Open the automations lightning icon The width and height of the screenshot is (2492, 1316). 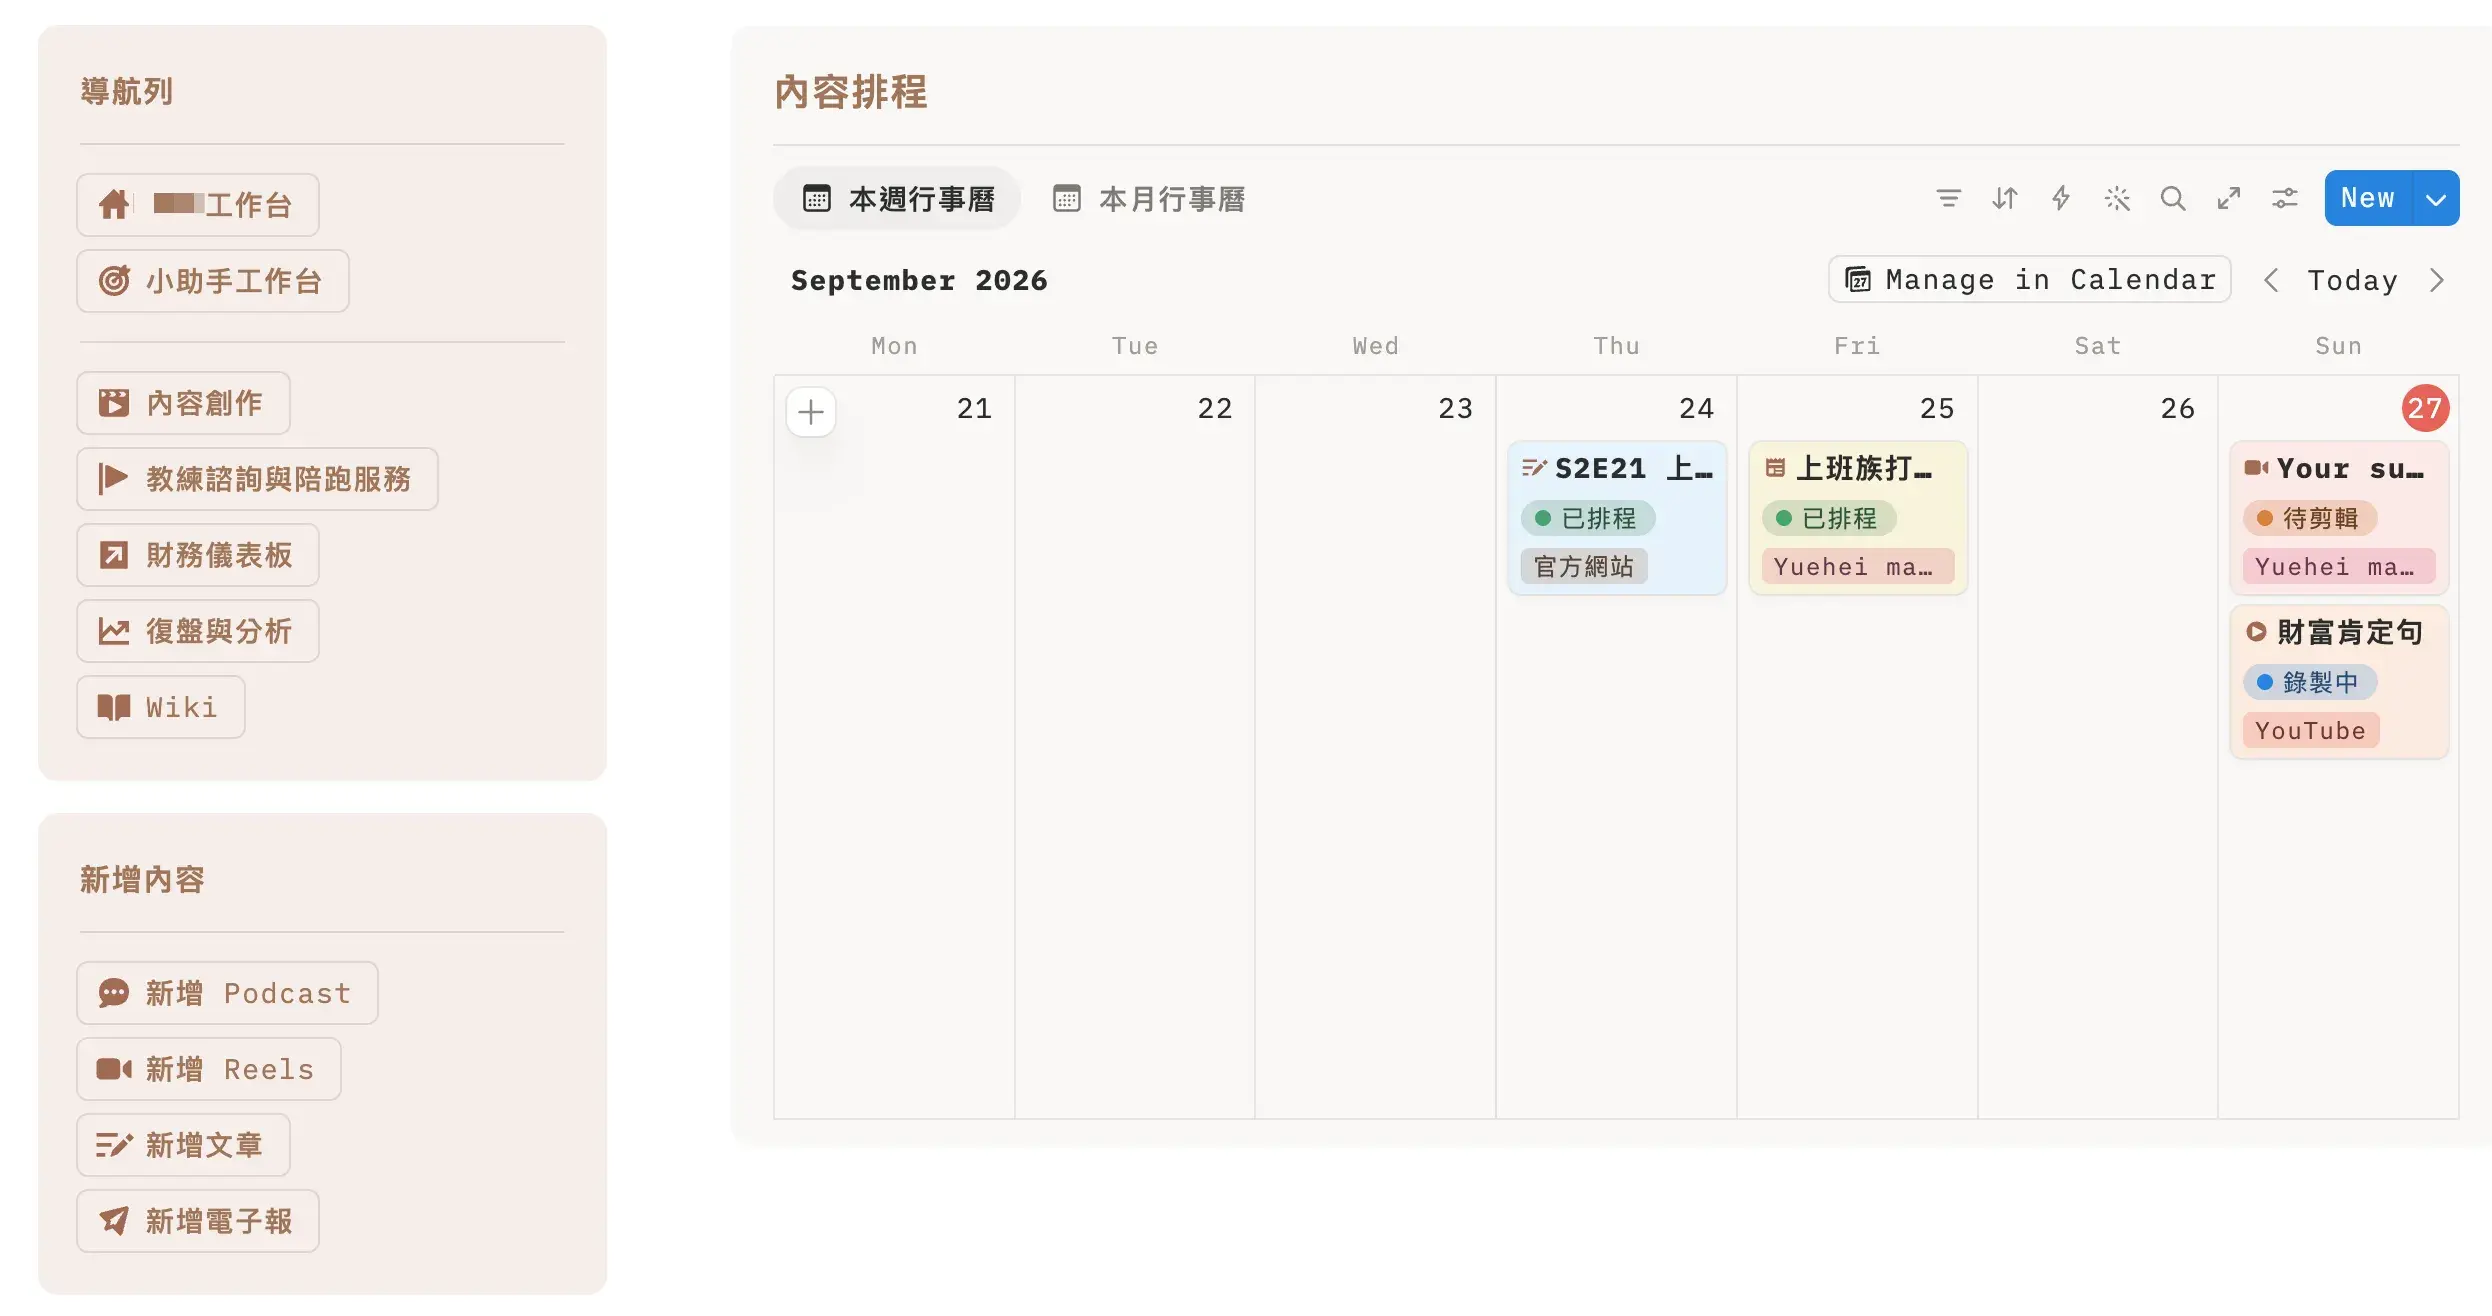[x=2060, y=198]
